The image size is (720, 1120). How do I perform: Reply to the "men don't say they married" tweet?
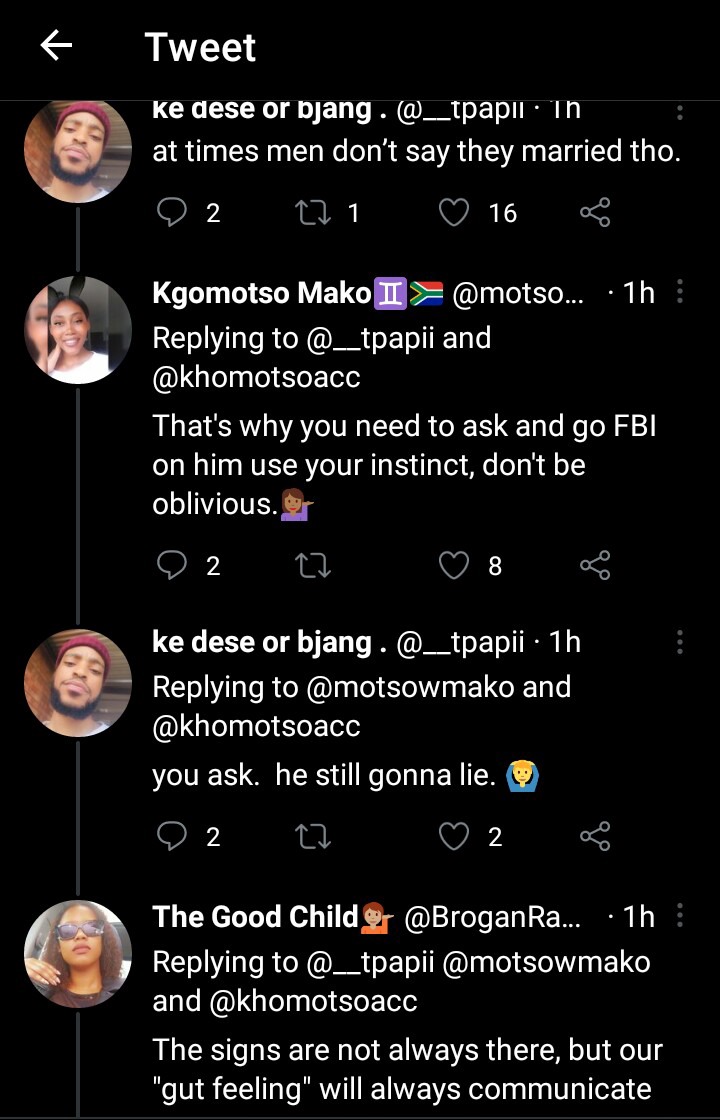173,212
